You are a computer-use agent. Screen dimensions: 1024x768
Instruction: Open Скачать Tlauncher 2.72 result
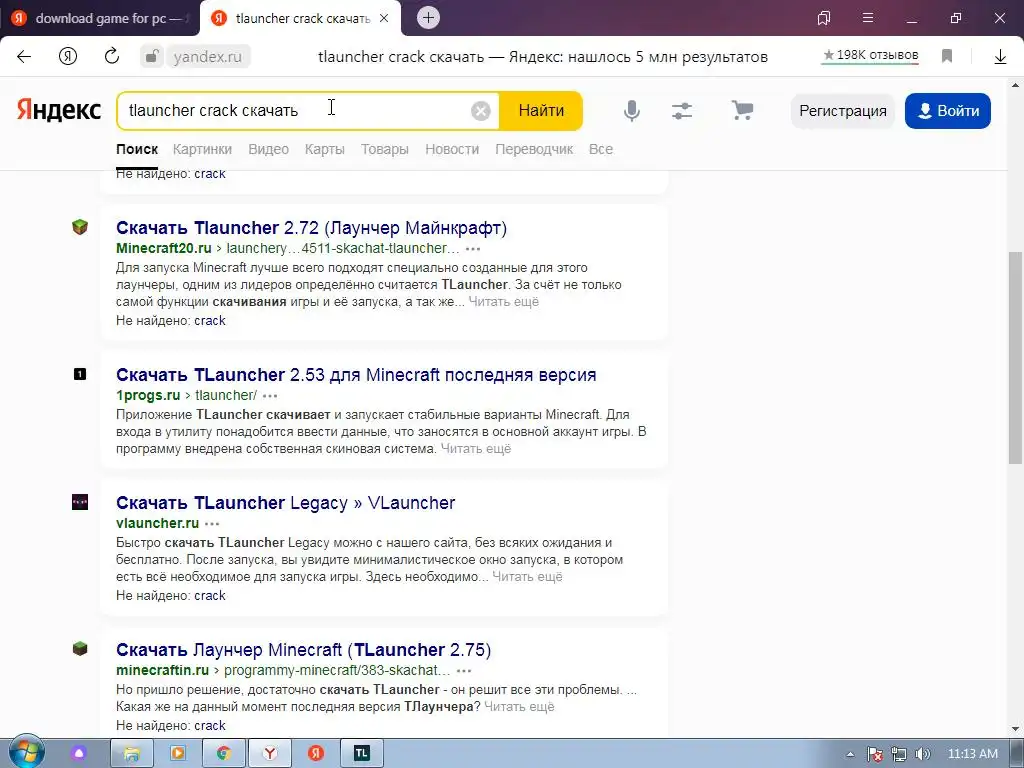(312, 228)
